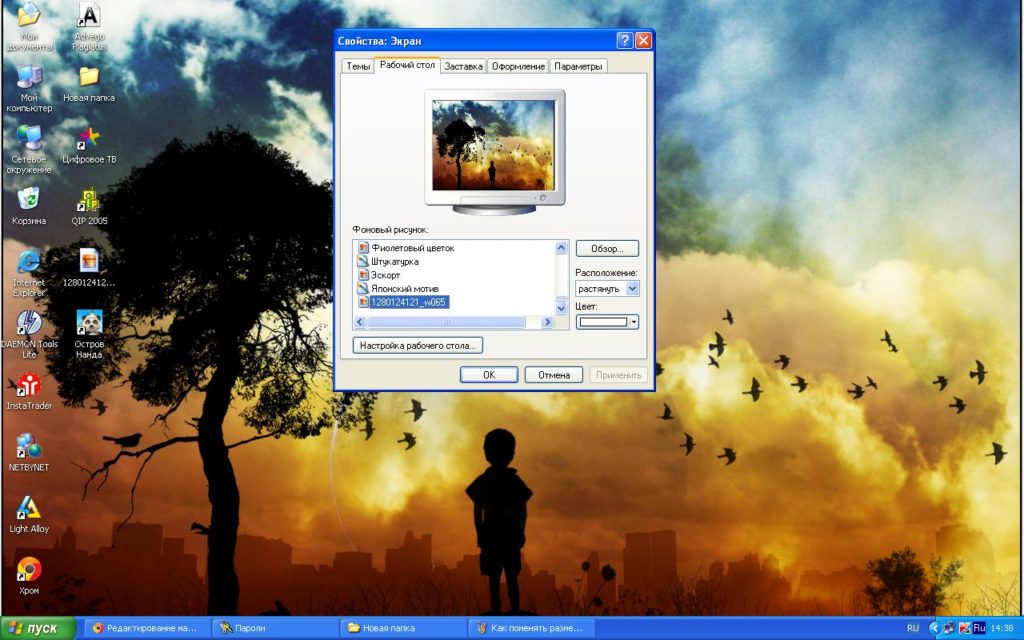The width and height of the screenshot is (1024, 640).
Task: Open the Расположение dropdown showing растянуть
Action: coord(607,288)
